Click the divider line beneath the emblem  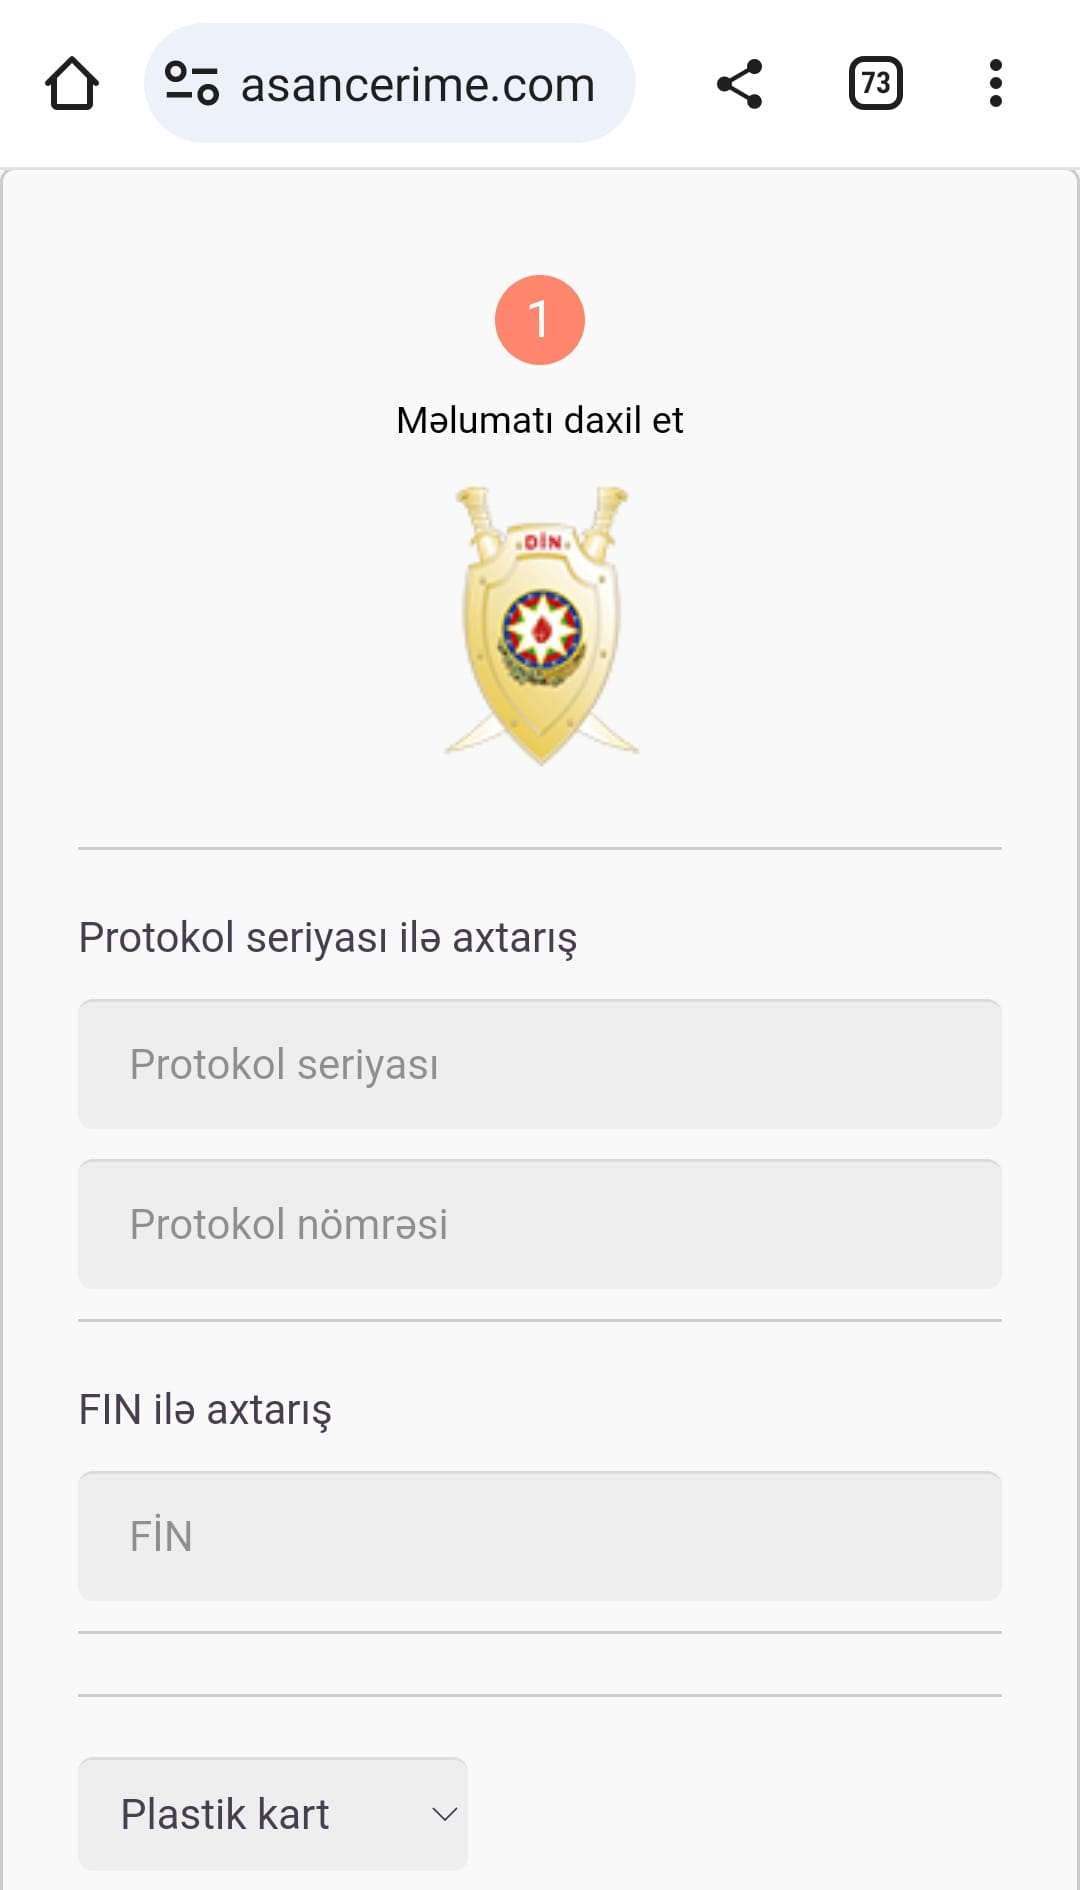540,848
